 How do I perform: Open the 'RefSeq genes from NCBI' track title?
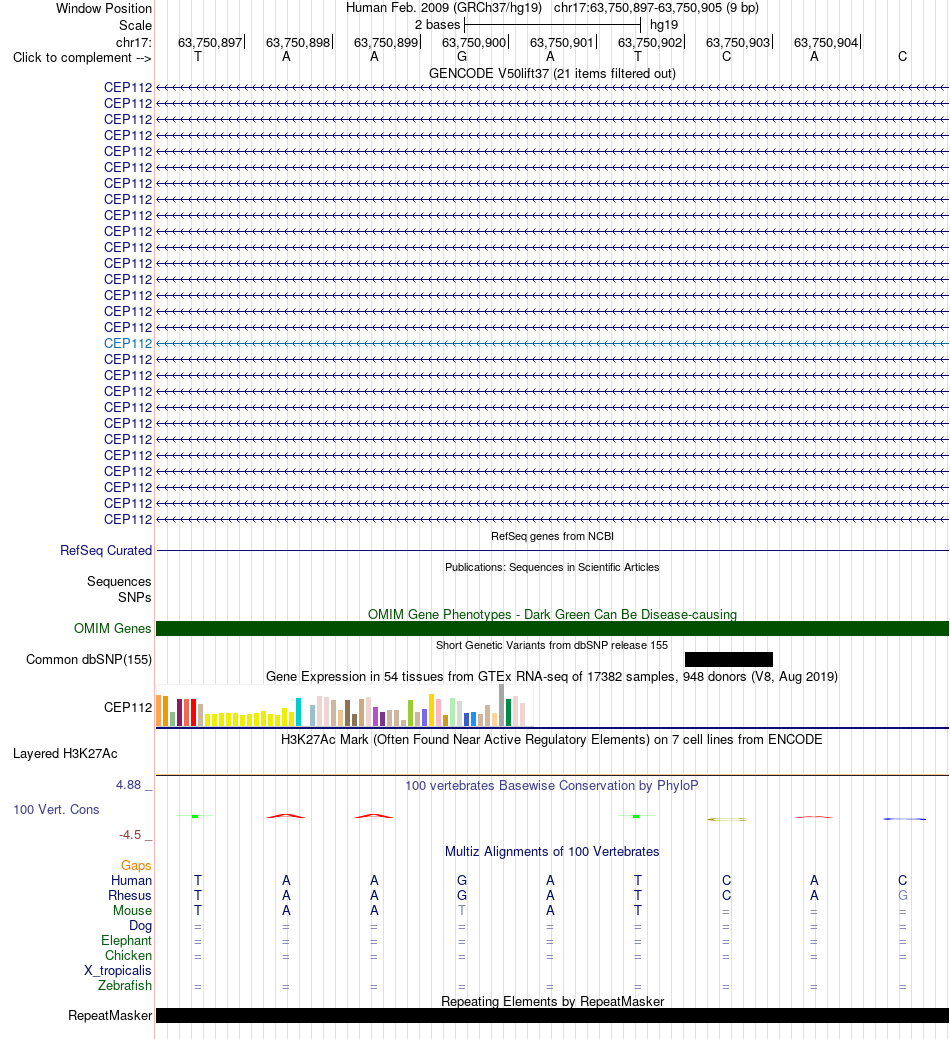click(x=552, y=536)
